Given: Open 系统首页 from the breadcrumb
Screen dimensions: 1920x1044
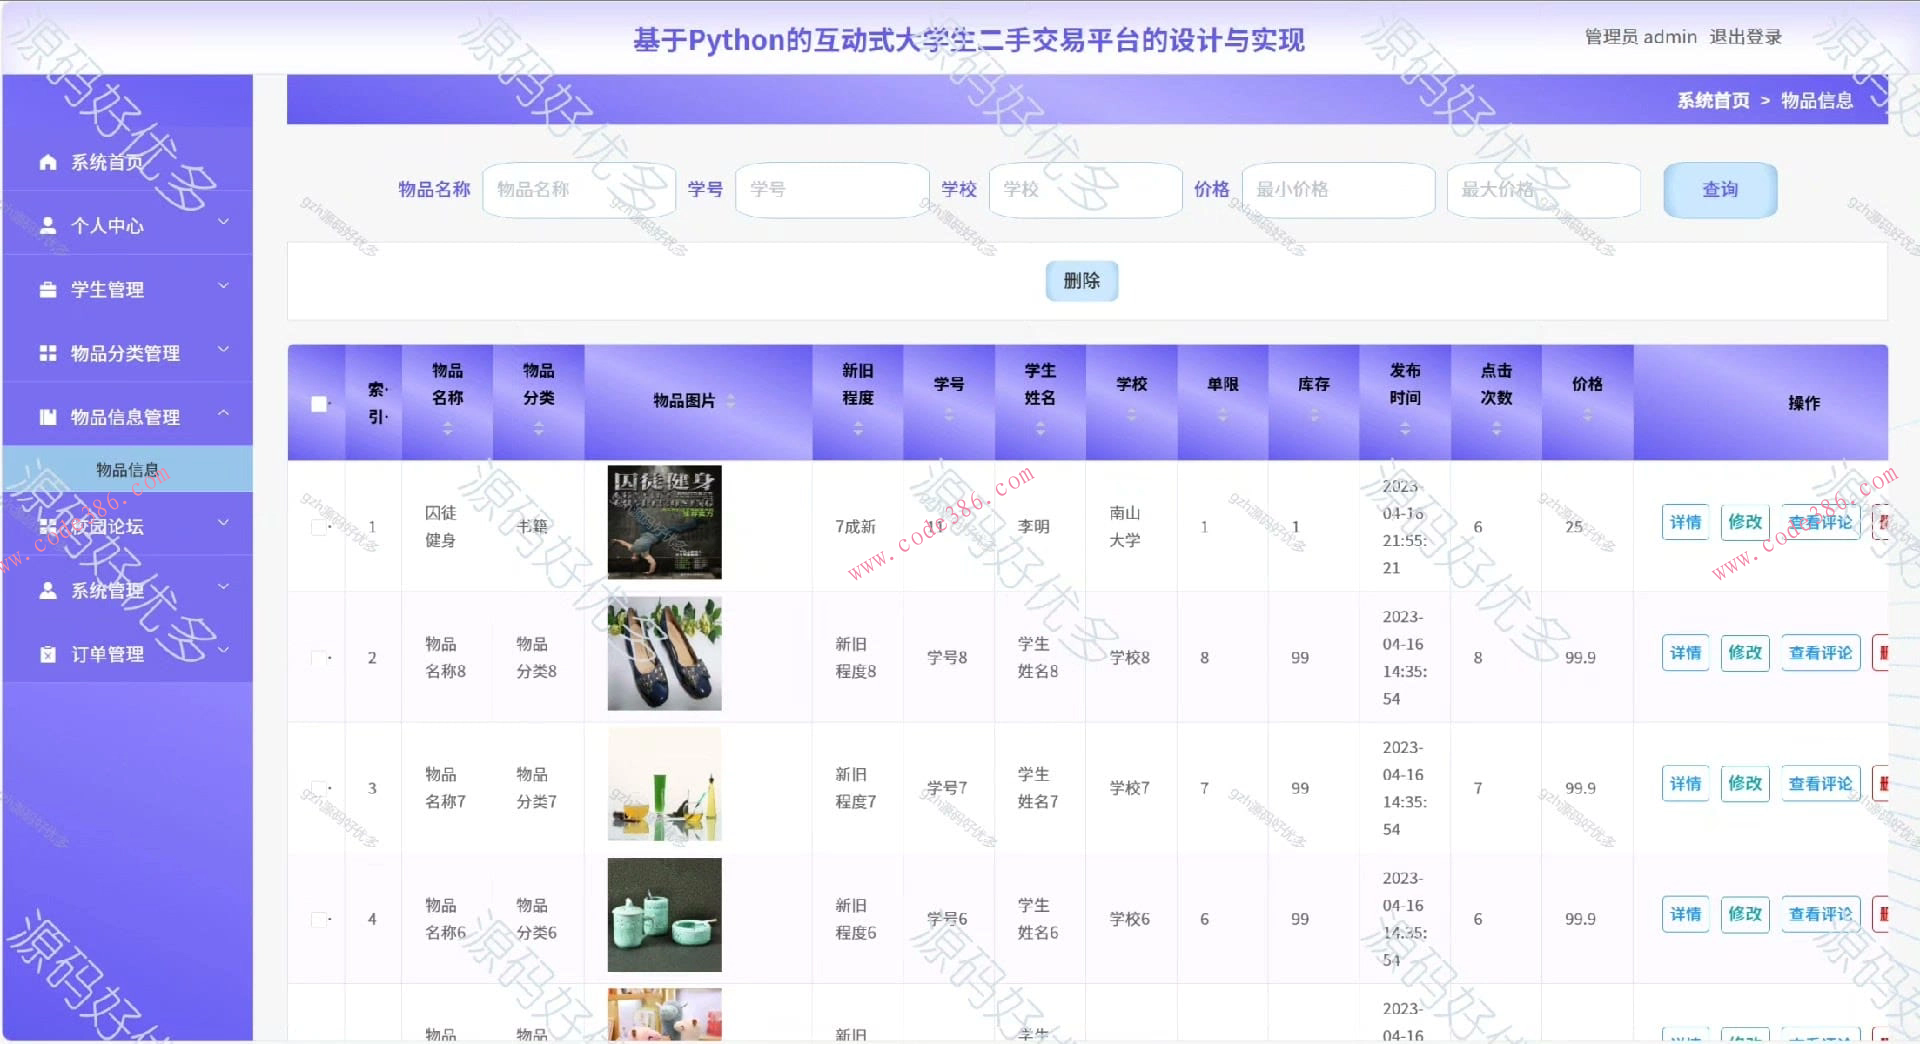Looking at the screenshot, I should 1712,101.
